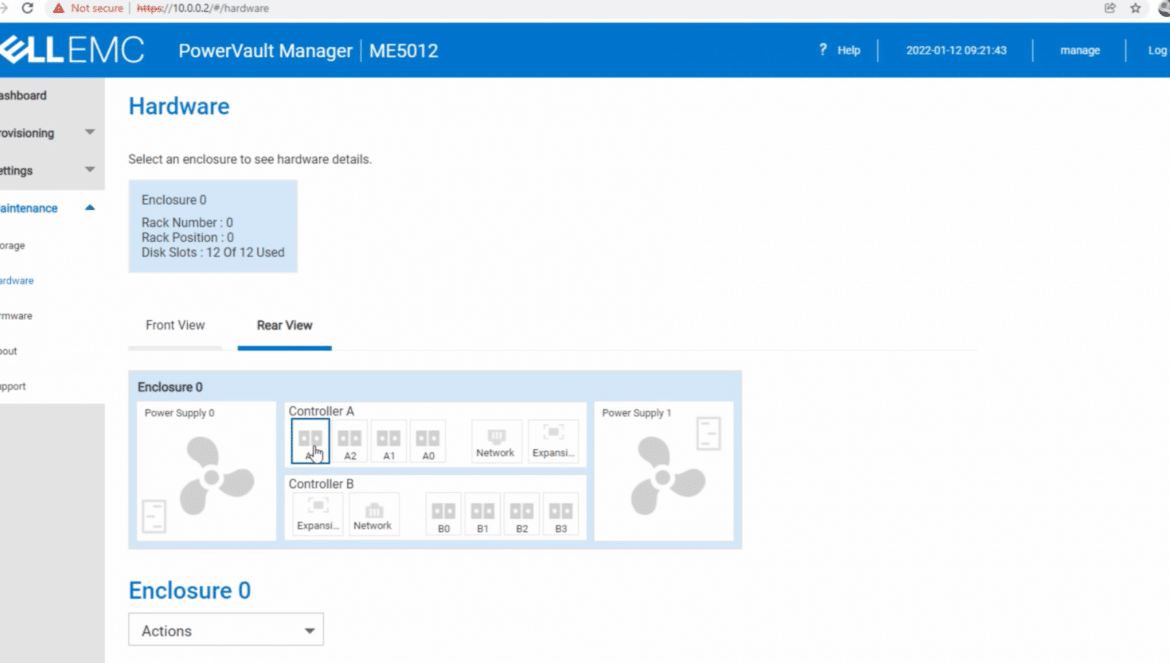This screenshot has width=1170, height=663.
Task: Select port B3 on Controller B
Action: pyautogui.click(x=560, y=514)
